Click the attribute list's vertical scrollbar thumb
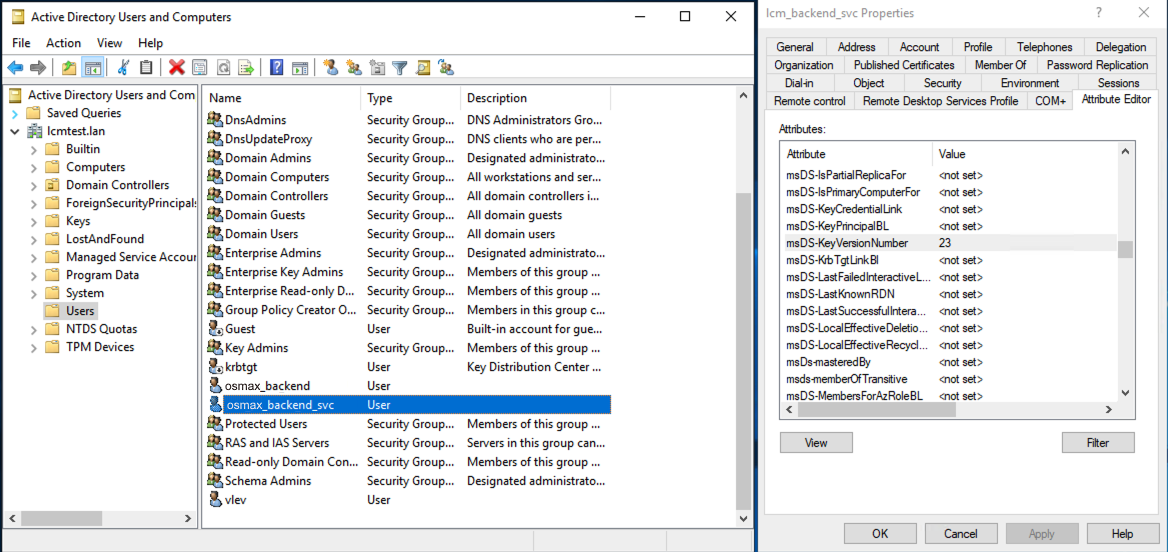 click(1125, 249)
